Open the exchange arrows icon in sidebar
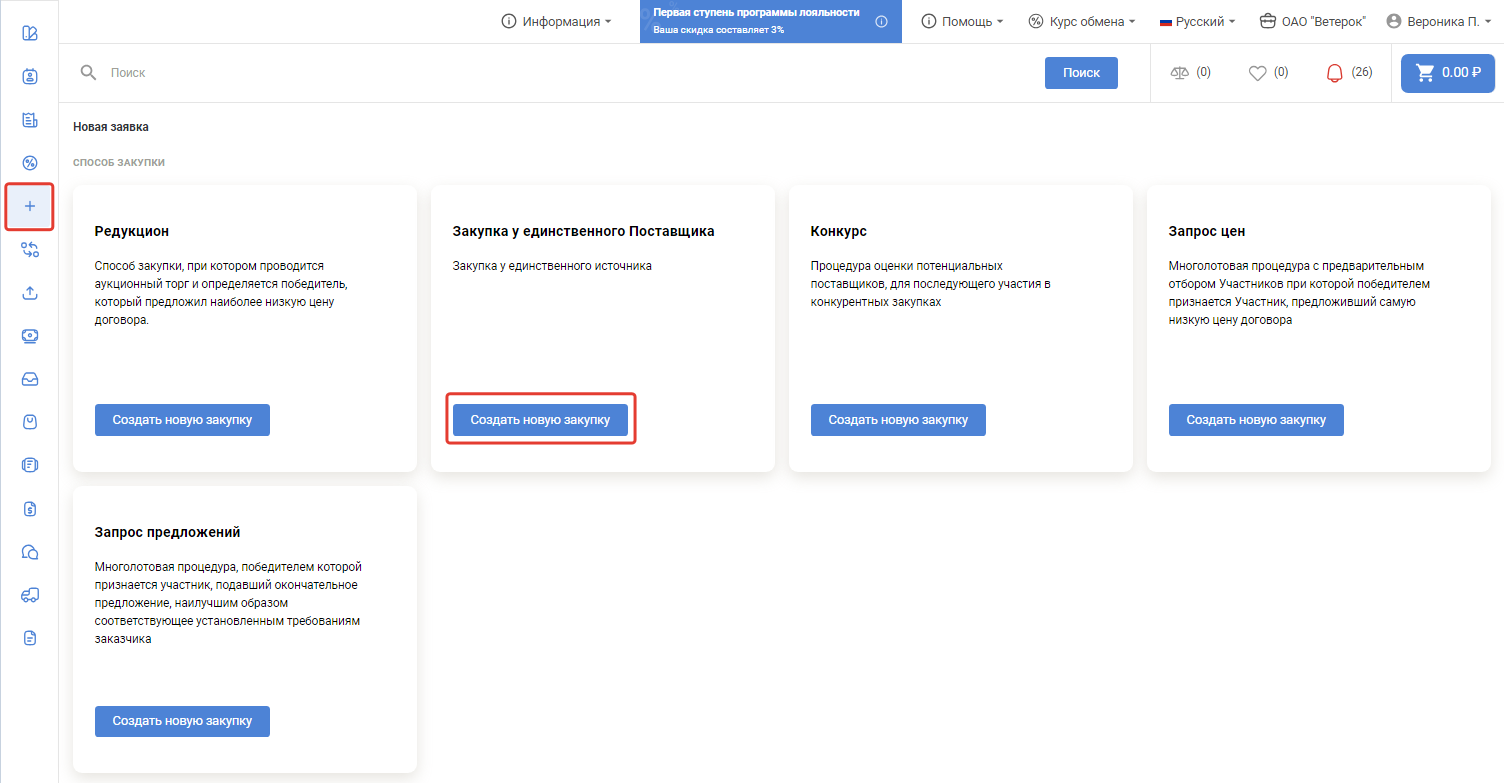 coord(30,250)
